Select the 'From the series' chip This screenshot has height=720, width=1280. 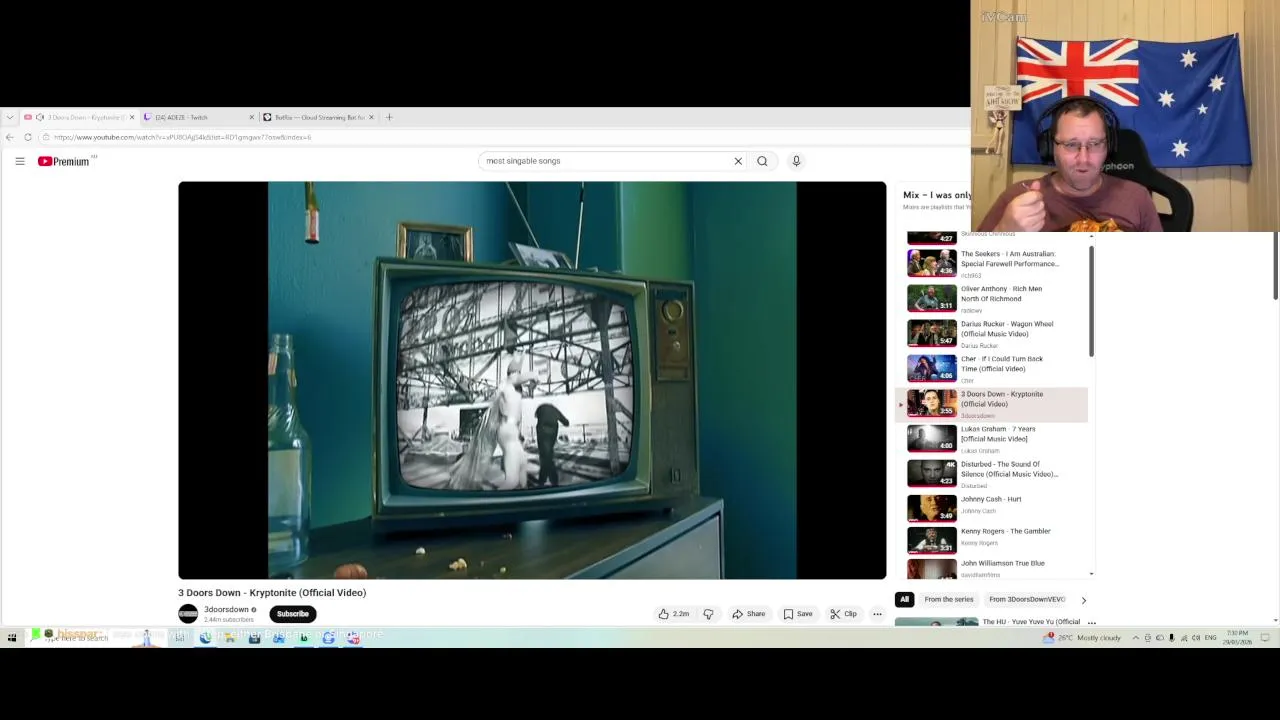(949, 599)
